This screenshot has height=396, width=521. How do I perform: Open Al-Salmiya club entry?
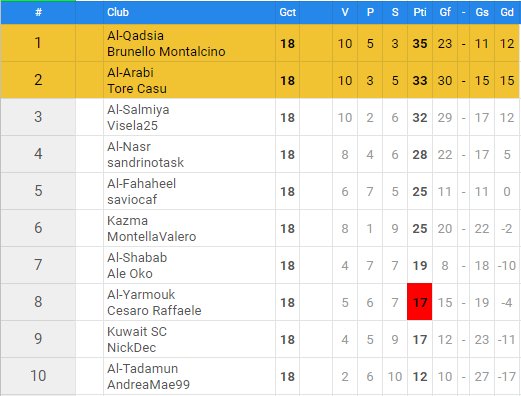point(138,110)
